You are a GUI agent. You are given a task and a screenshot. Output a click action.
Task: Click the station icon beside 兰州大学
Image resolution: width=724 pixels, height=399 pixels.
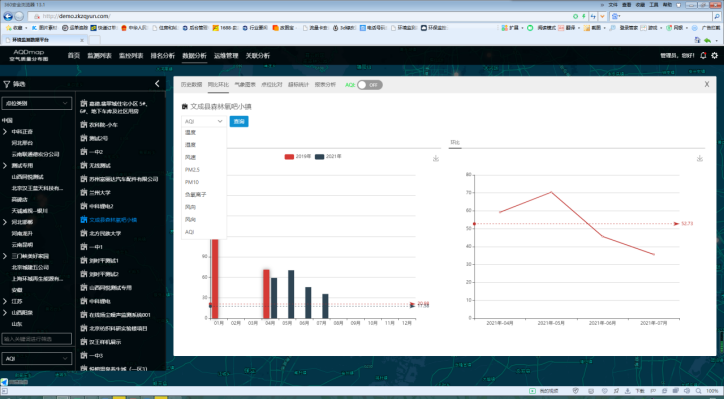click(x=84, y=193)
